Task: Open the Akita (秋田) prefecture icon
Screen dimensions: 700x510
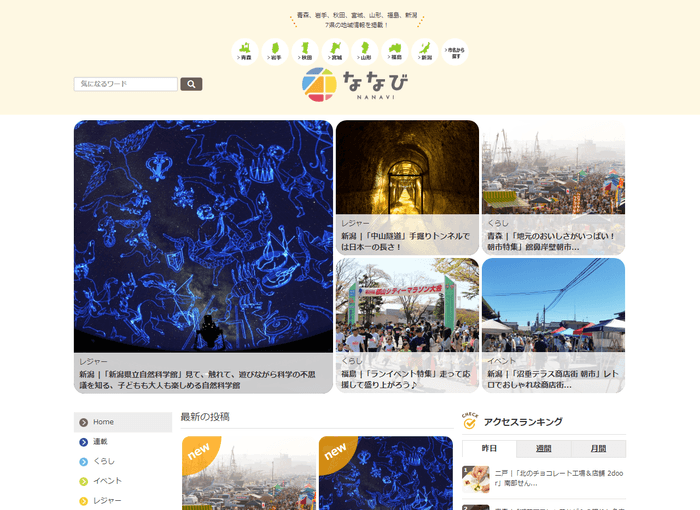Action: coord(305,52)
